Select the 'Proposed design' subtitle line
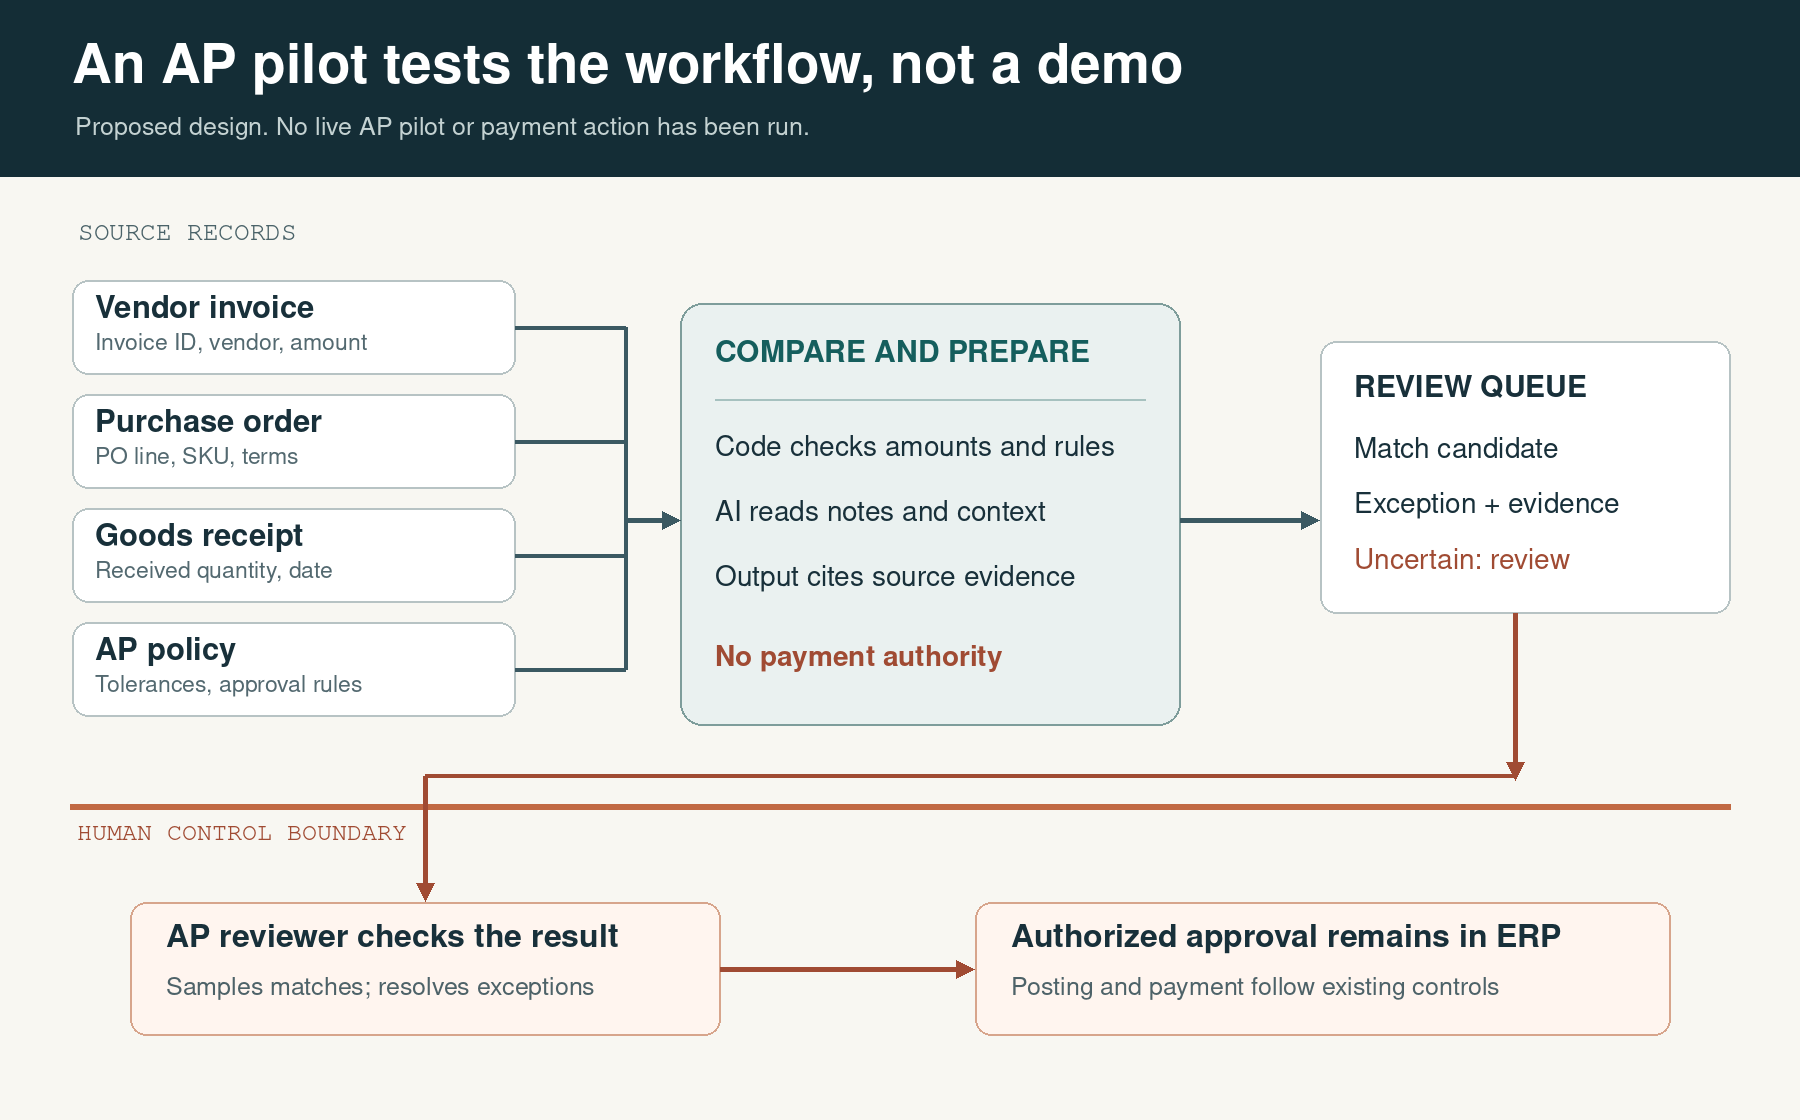1800x1120 pixels. coord(442,127)
